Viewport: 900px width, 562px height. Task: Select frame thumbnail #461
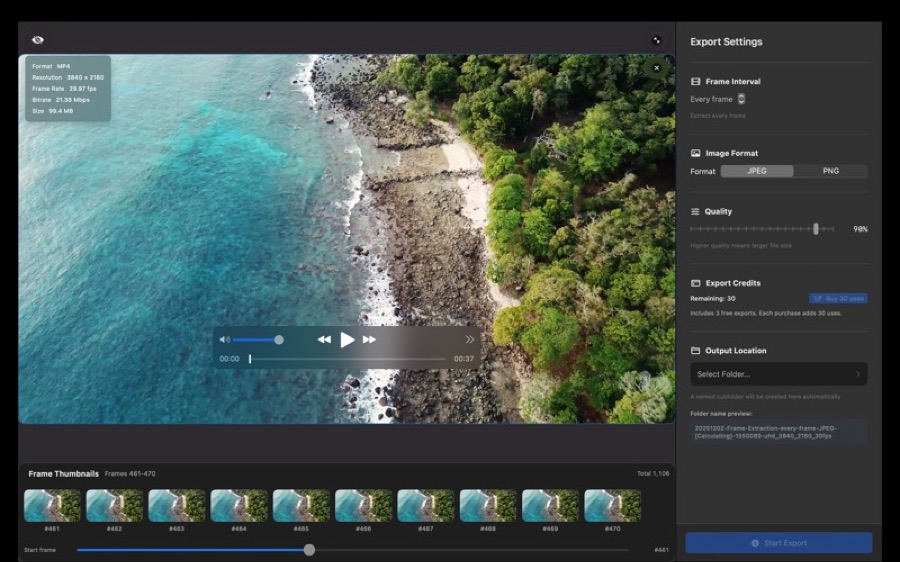click(52, 506)
